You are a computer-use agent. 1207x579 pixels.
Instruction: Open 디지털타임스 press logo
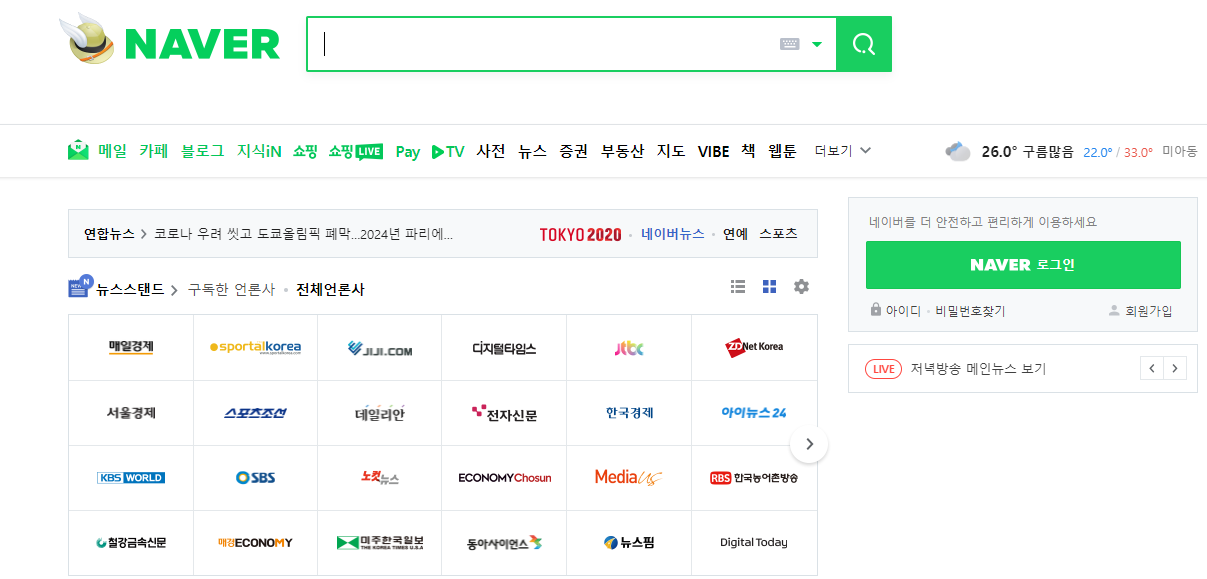pyautogui.click(x=504, y=347)
